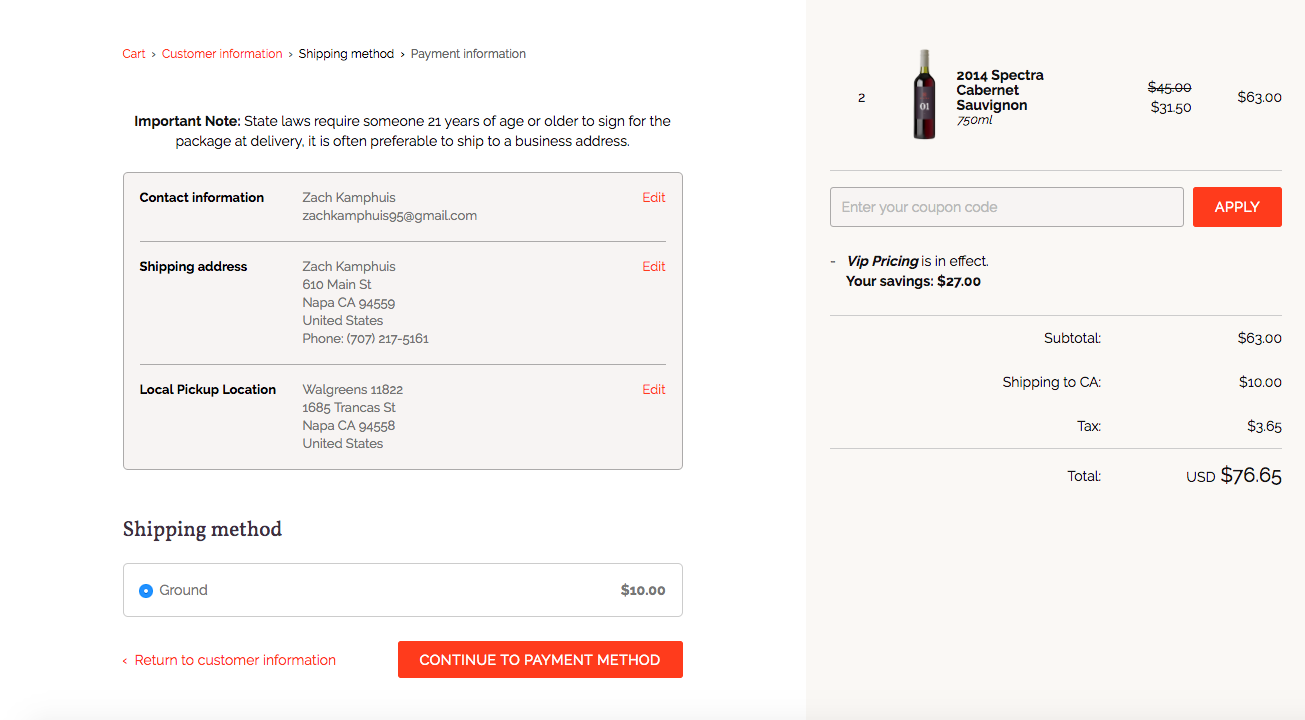The height and width of the screenshot is (720, 1305).
Task: Edit the Local Pickup Location
Action: pyautogui.click(x=653, y=390)
